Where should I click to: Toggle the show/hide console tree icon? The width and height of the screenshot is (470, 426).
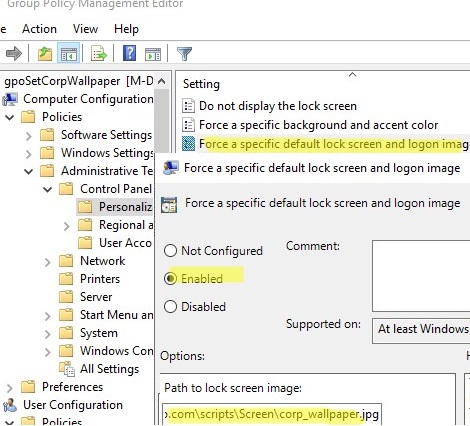coord(69,53)
